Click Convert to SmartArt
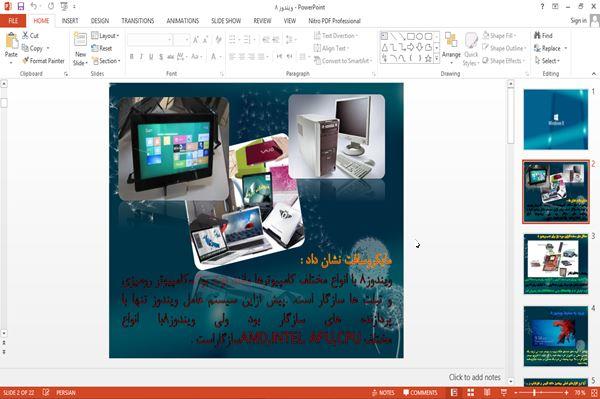This screenshot has height=399, width=600. coord(343,60)
